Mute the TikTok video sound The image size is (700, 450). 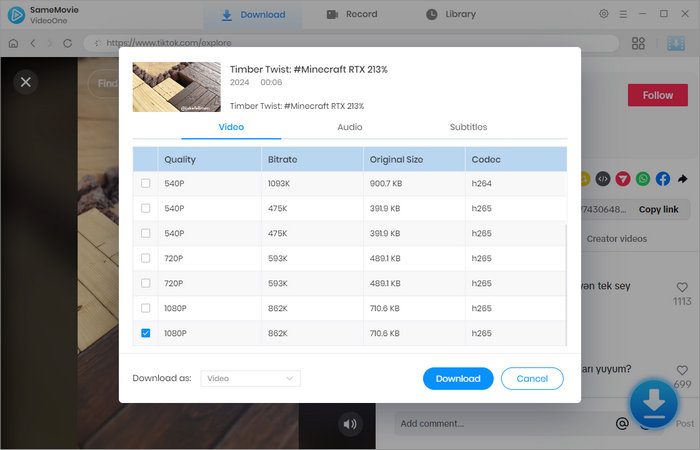(350, 424)
